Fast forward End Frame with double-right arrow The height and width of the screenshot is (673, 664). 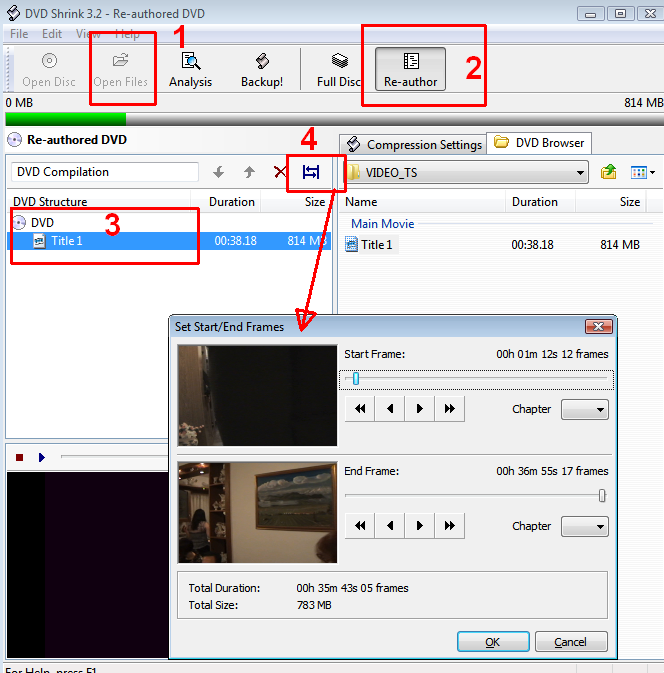(449, 525)
